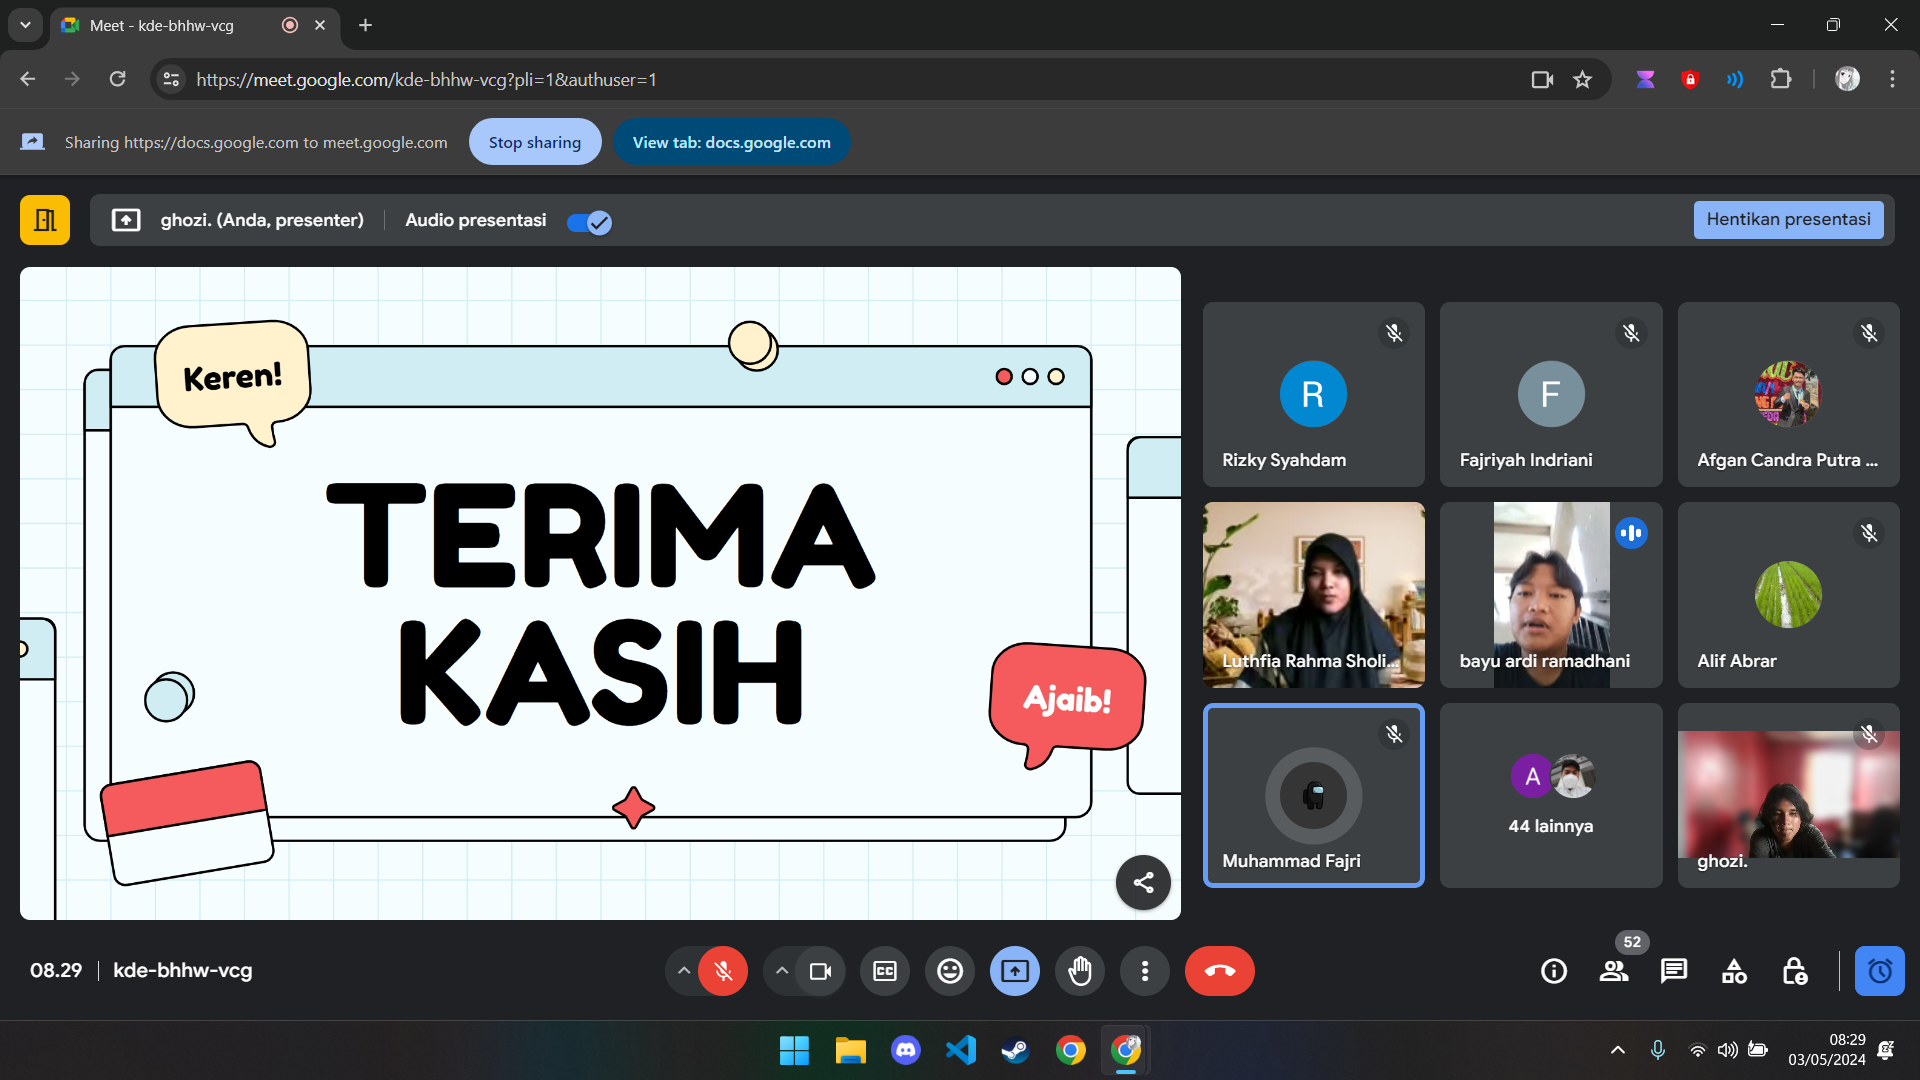Raise hand in the meeting
1920x1080 pixels.
(1080, 971)
